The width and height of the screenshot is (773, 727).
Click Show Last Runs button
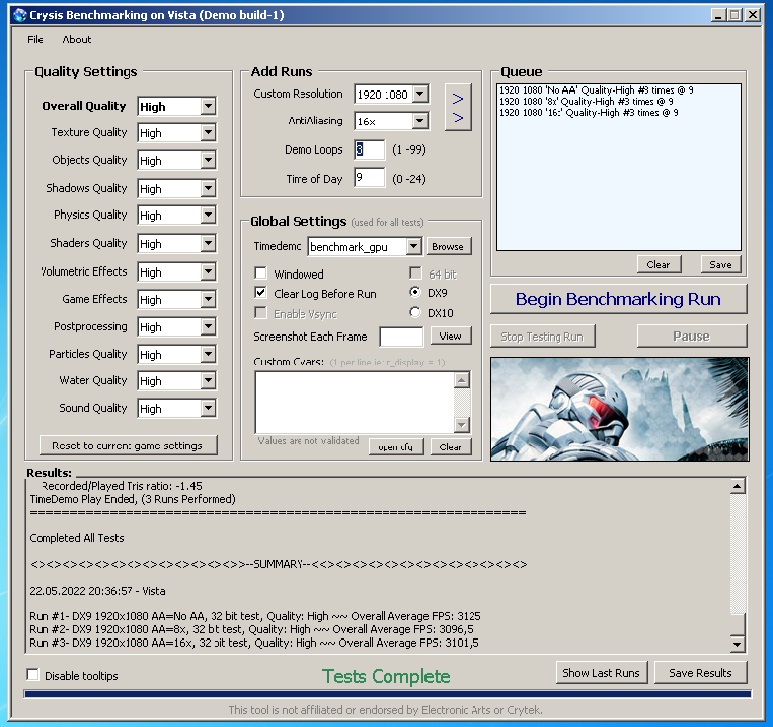(x=601, y=673)
